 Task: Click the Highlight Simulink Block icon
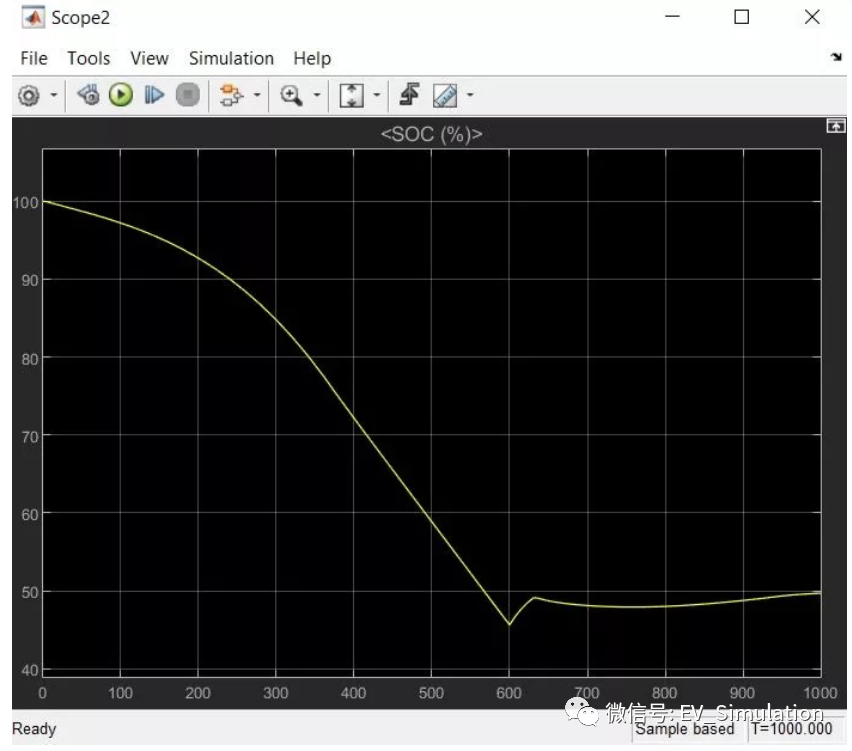pos(88,95)
